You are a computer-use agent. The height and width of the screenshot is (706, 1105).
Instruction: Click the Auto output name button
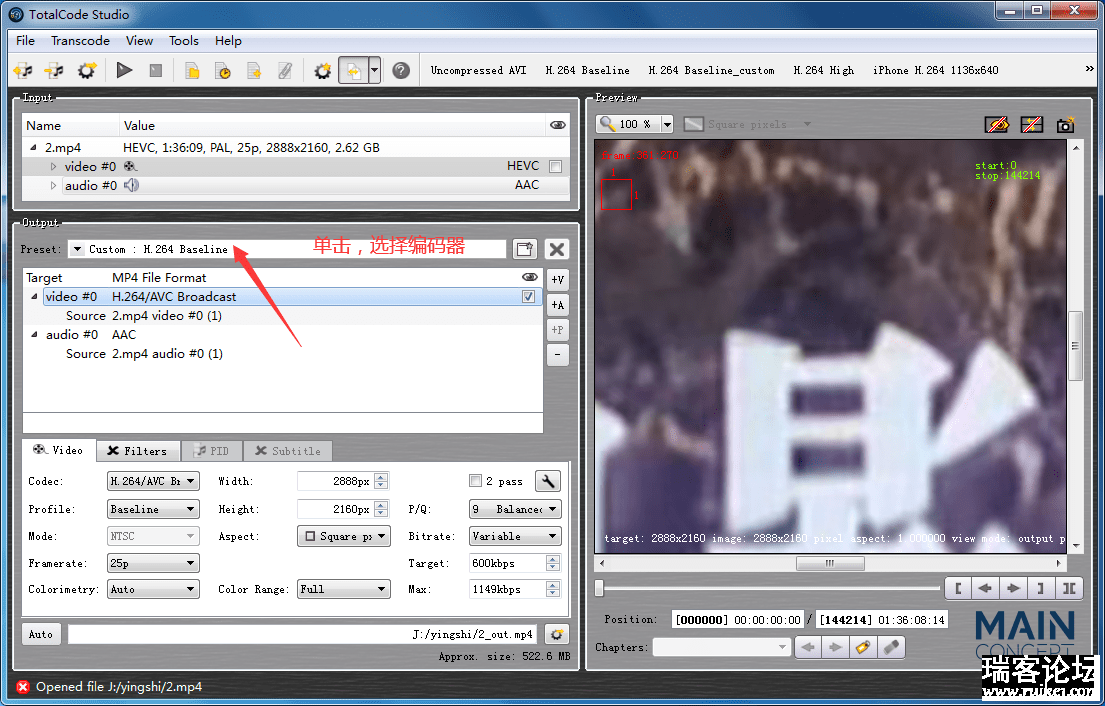pos(41,634)
